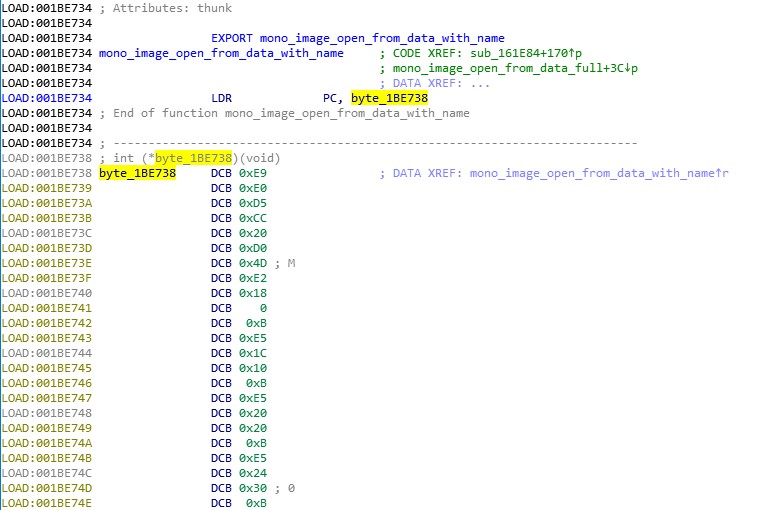Screen dimensions: 763x510
Task: Select the DCB value 0xCC
Action: click(253, 219)
